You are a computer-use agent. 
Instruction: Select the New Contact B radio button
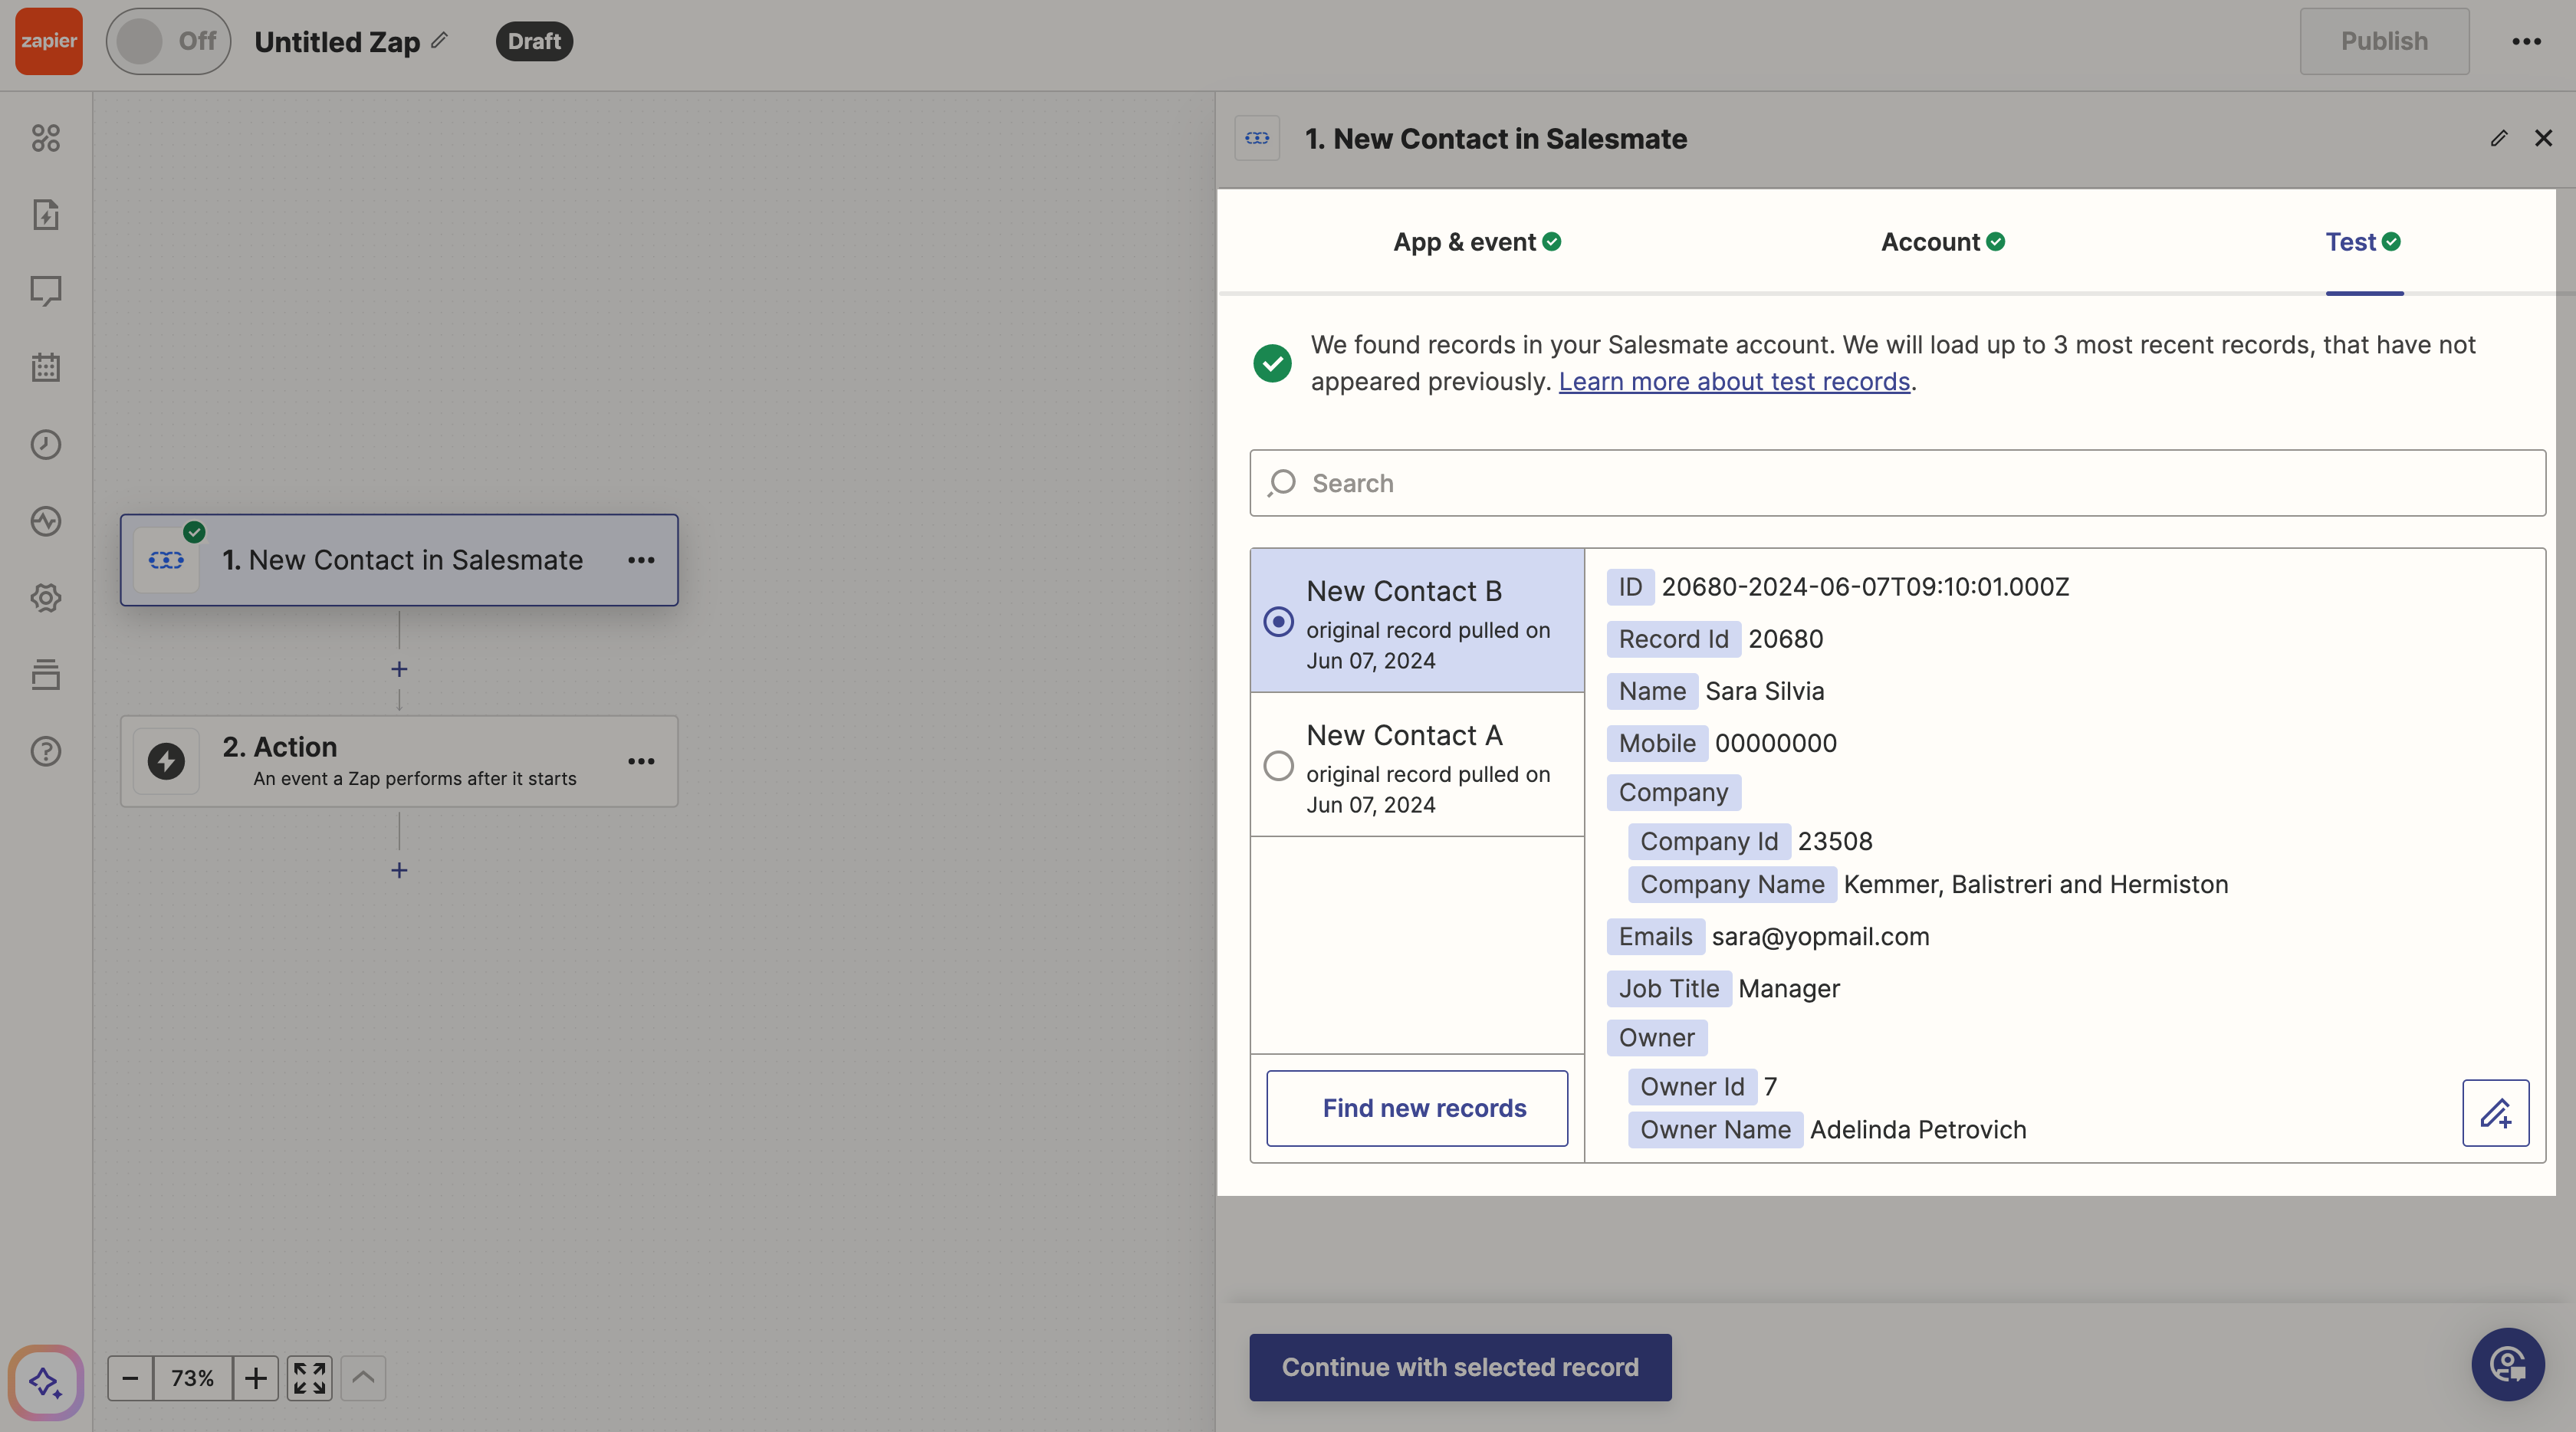click(1278, 621)
